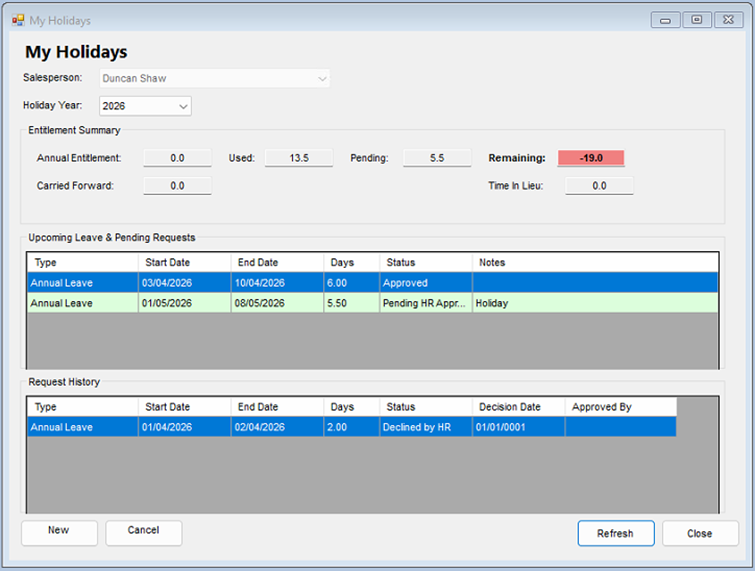Click the Used value 13.5 field
The image size is (755, 571).
tap(299, 158)
